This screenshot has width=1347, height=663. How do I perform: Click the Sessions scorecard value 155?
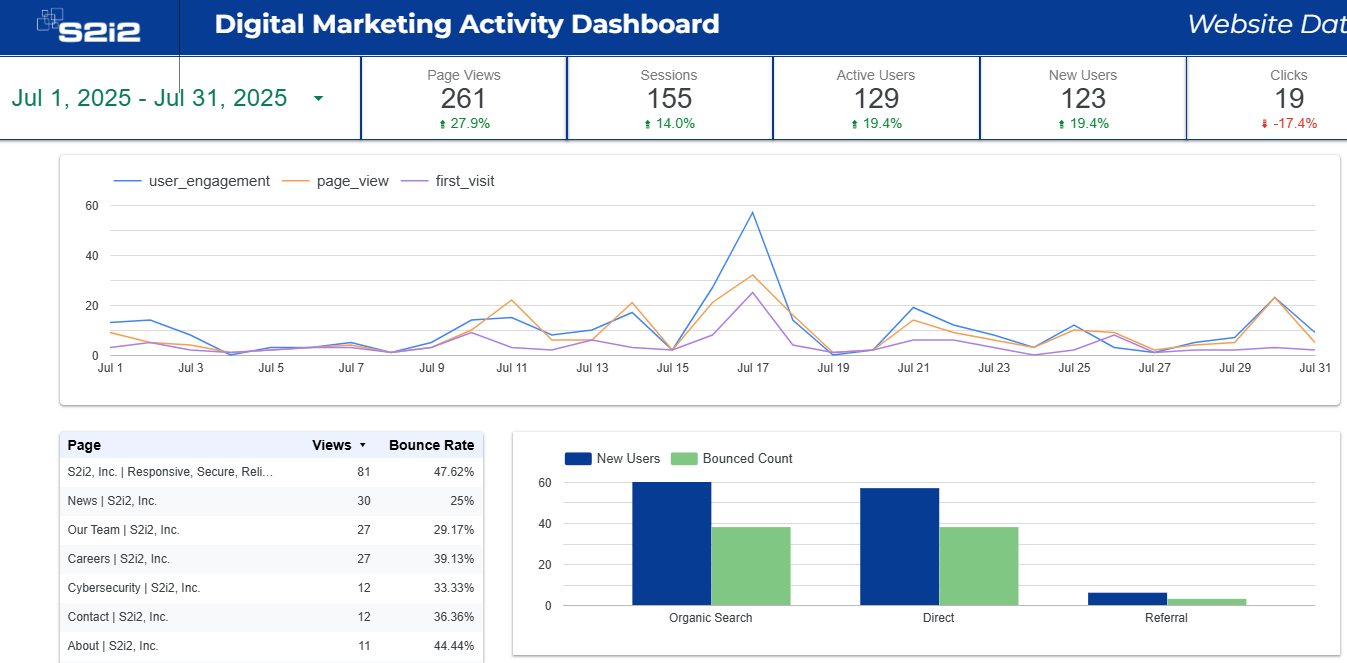[669, 98]
